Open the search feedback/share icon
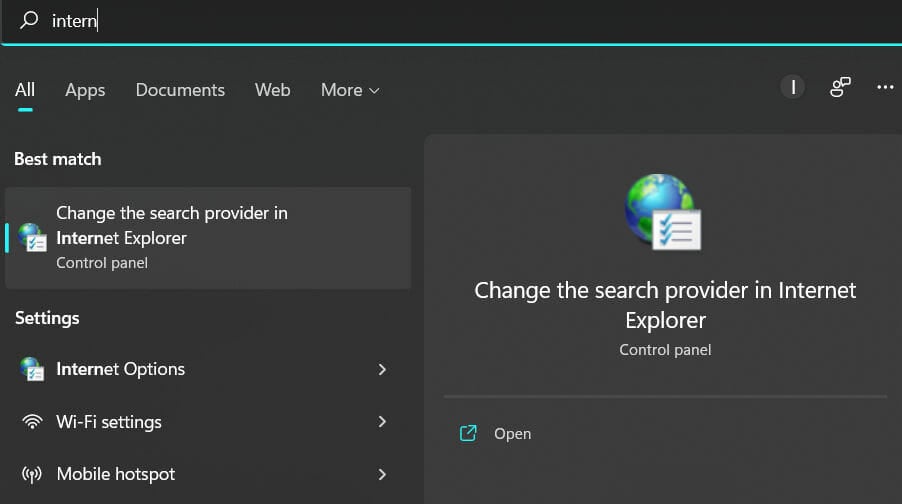 pyautogui.click(x=840, y=87)
